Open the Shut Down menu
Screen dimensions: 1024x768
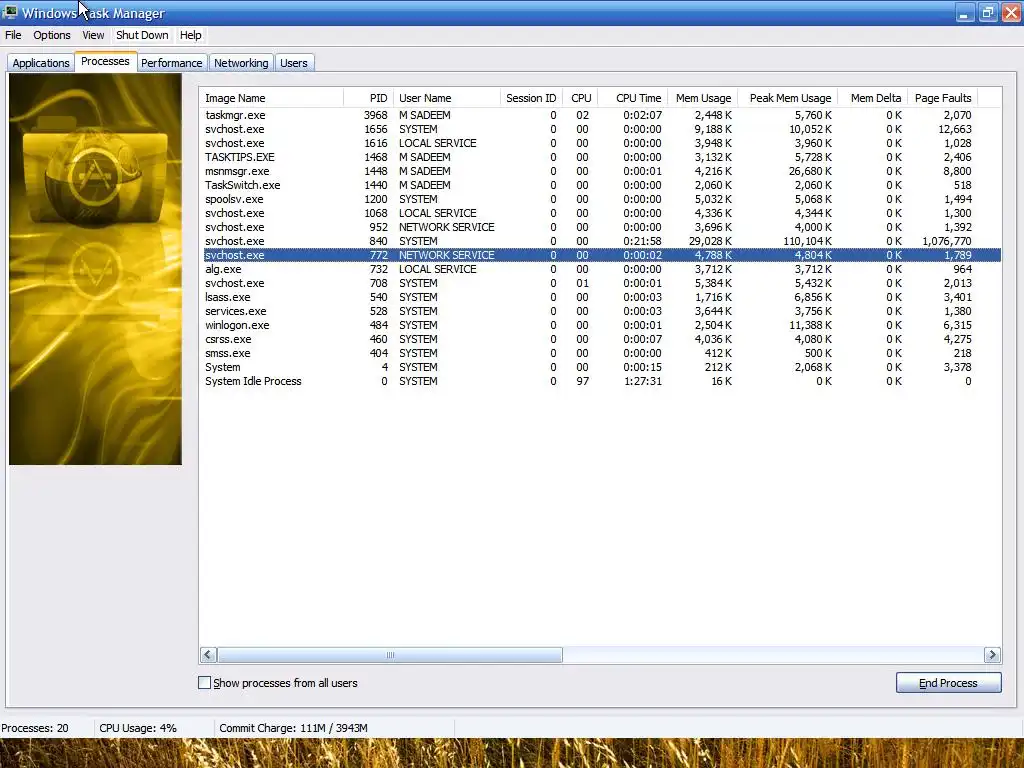point(142,35)
